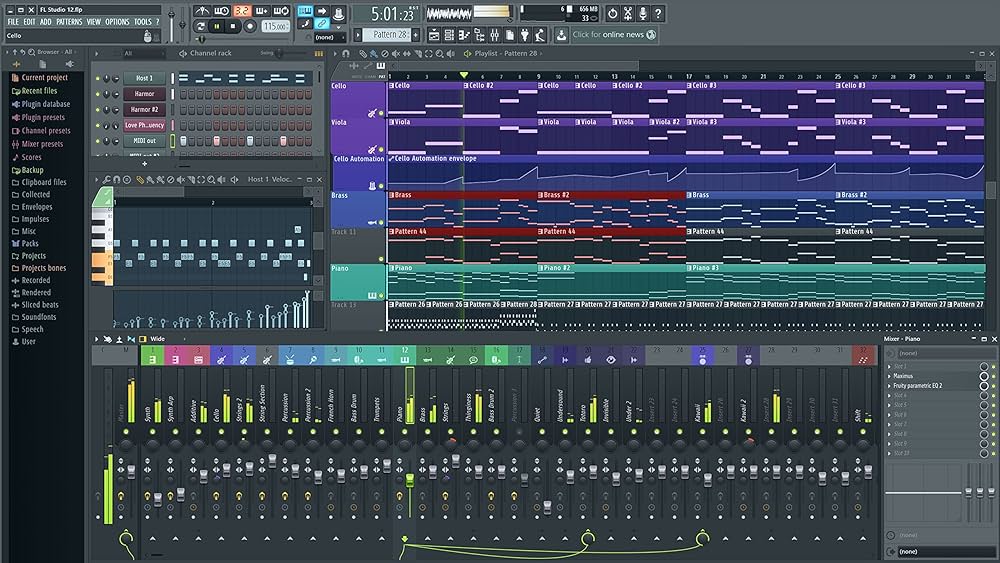Image resolution: width=1000 pixels, height=563 pixels.
Task: Pause playback with the transport pause button
Action: (217, 26)
